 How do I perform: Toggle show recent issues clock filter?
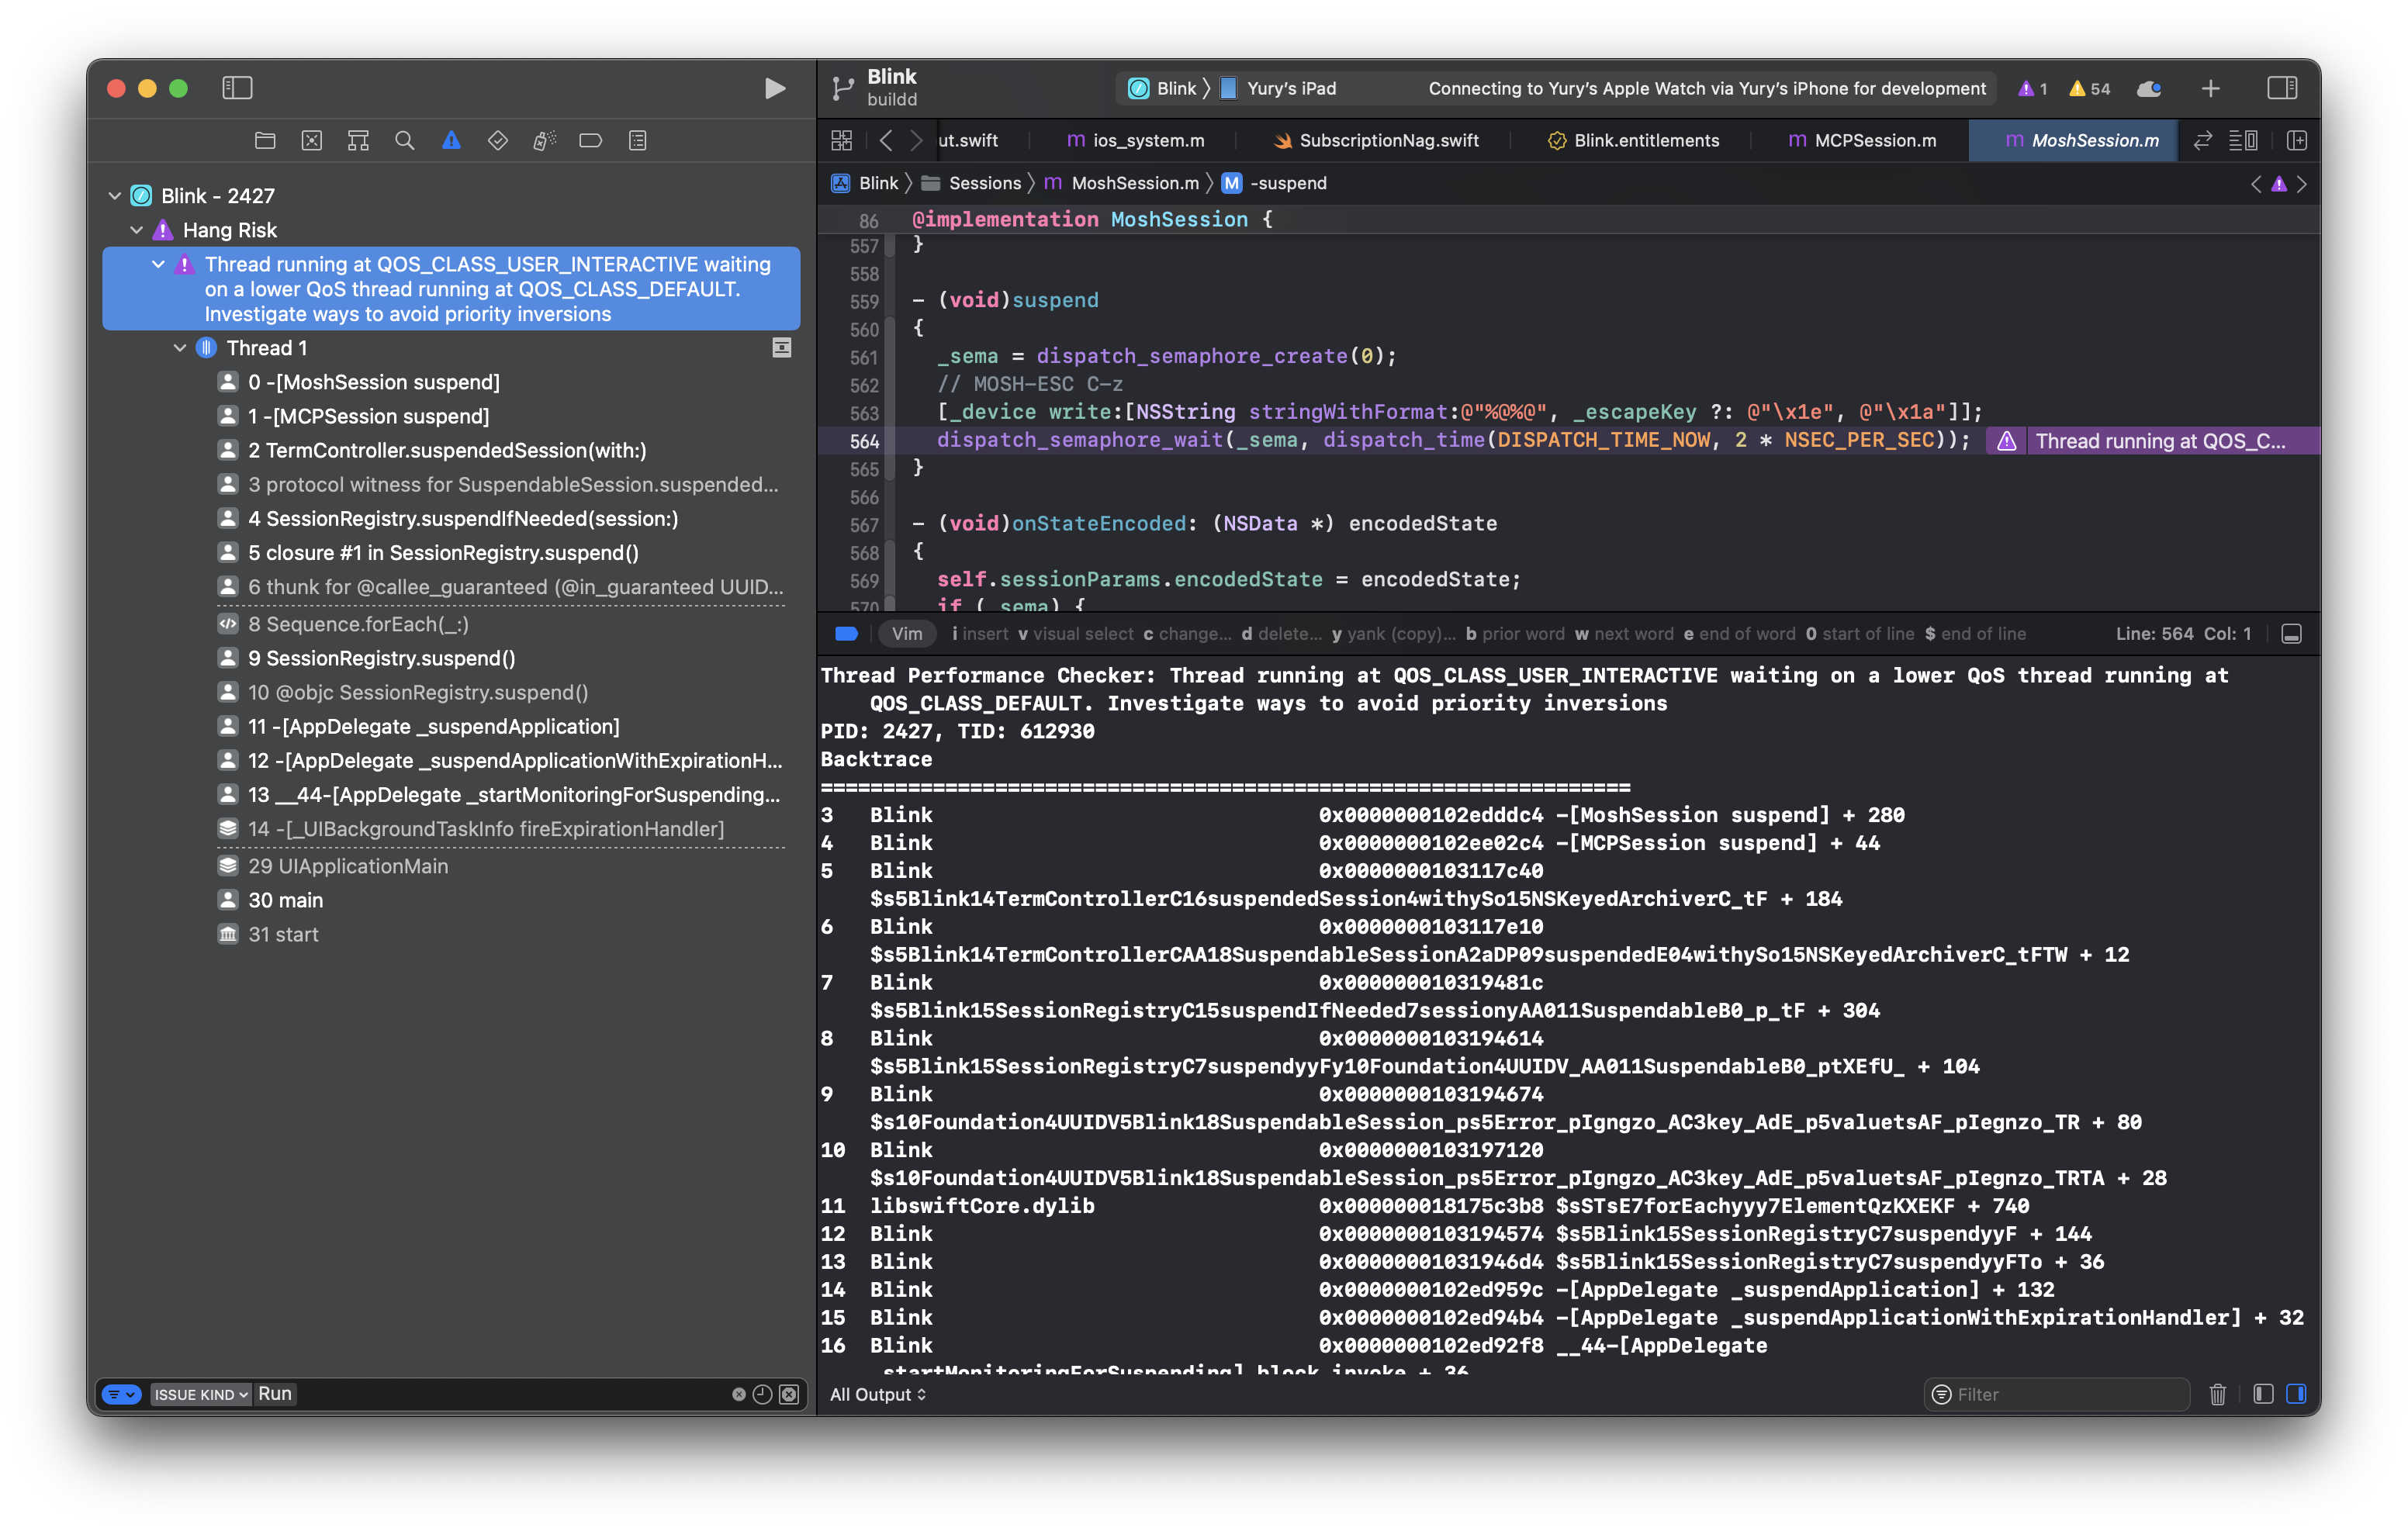762,1394
